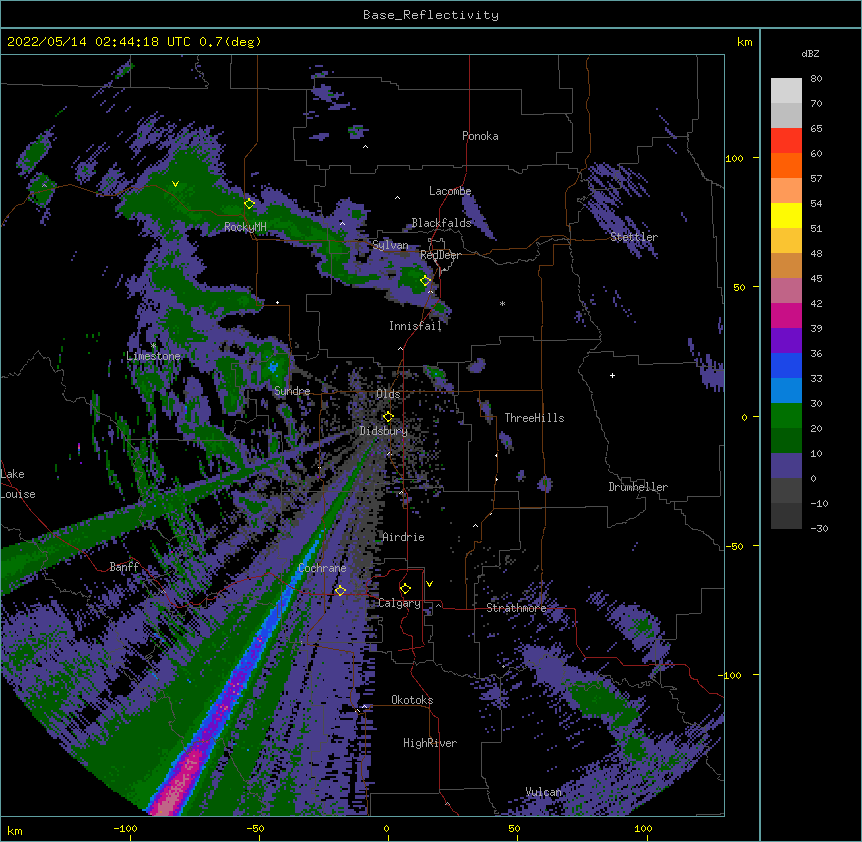Click the white plus marker north of Drumheller
The width and height of the screenshot is (862, 842).
612,375
